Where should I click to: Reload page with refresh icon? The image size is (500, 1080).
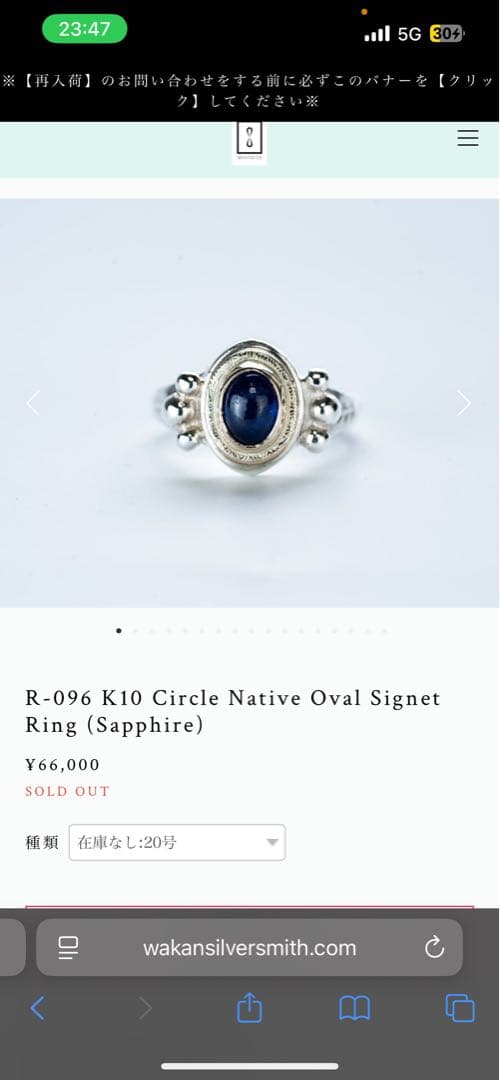(x=435, y=948)
